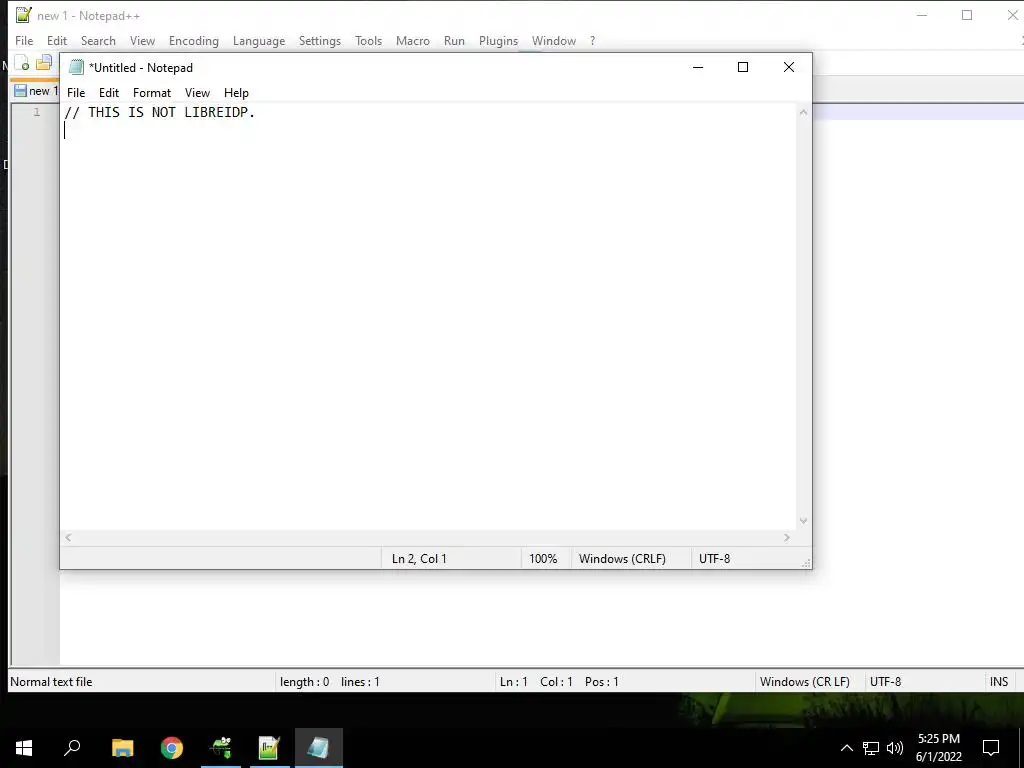Open the taskbar clock showing 5:25 PM

[x=938, y=748]
